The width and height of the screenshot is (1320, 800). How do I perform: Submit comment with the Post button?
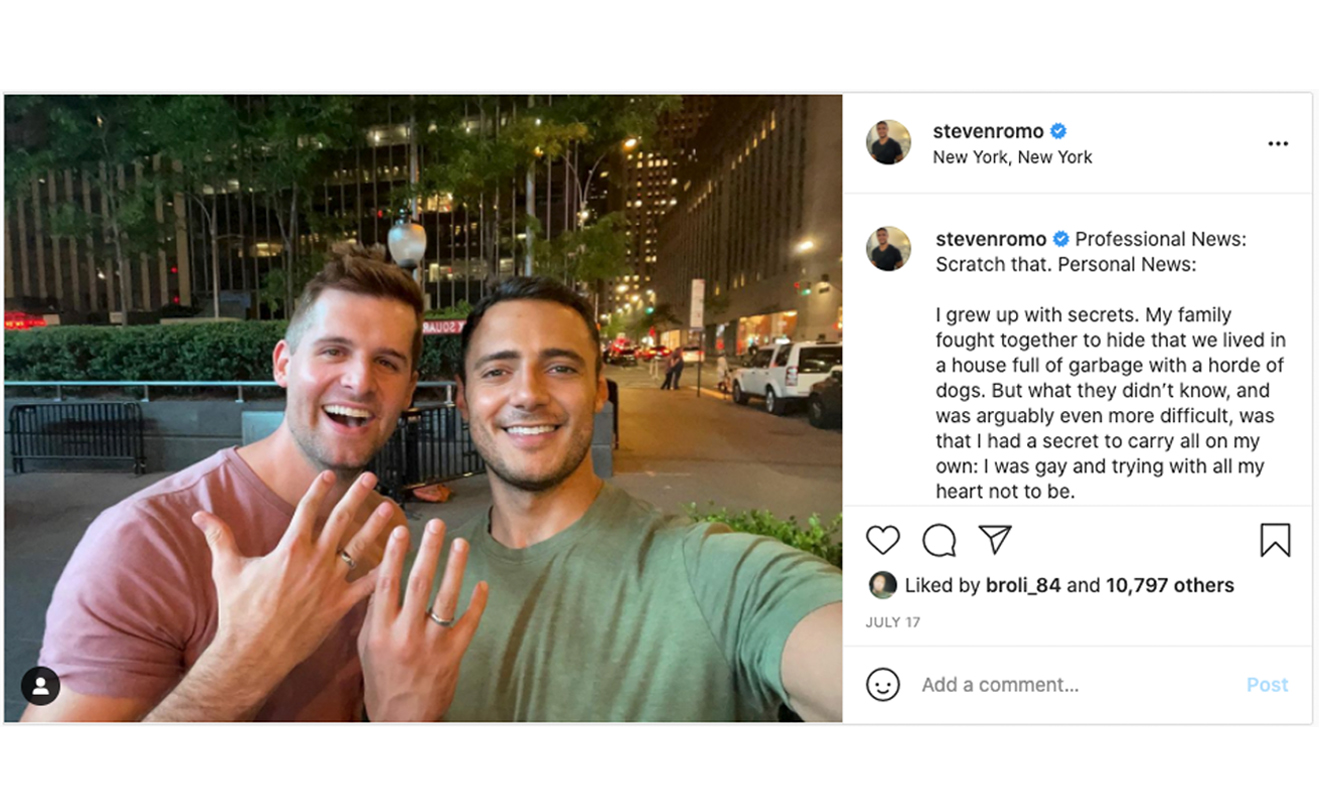(1267, 685)
